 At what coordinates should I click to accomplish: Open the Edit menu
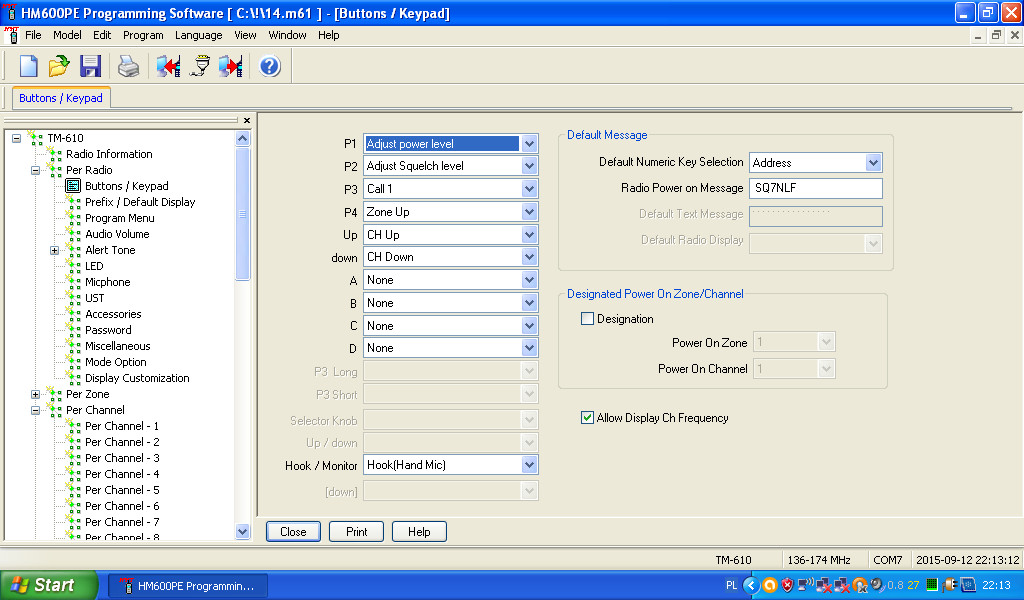(102, 35)
